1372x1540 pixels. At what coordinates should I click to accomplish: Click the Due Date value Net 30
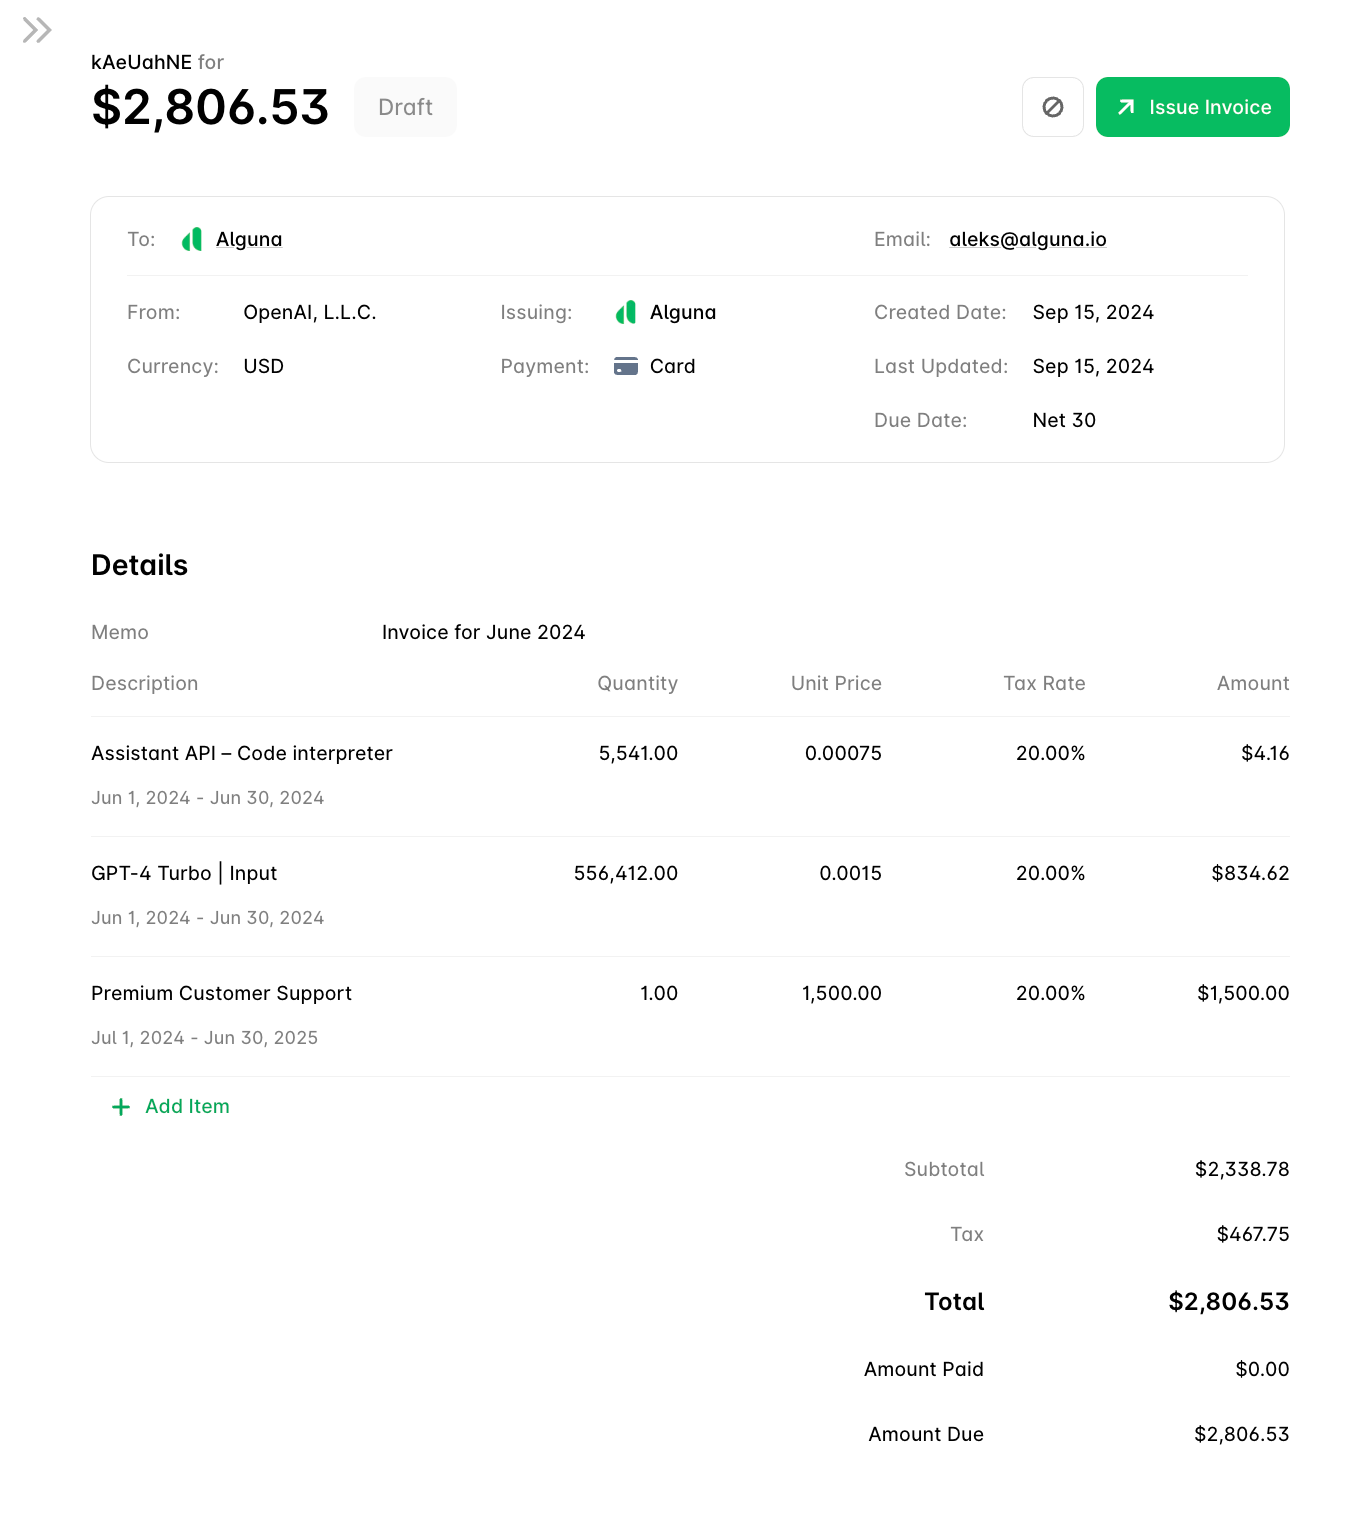pyautogui.click(x=1064, y=420)
